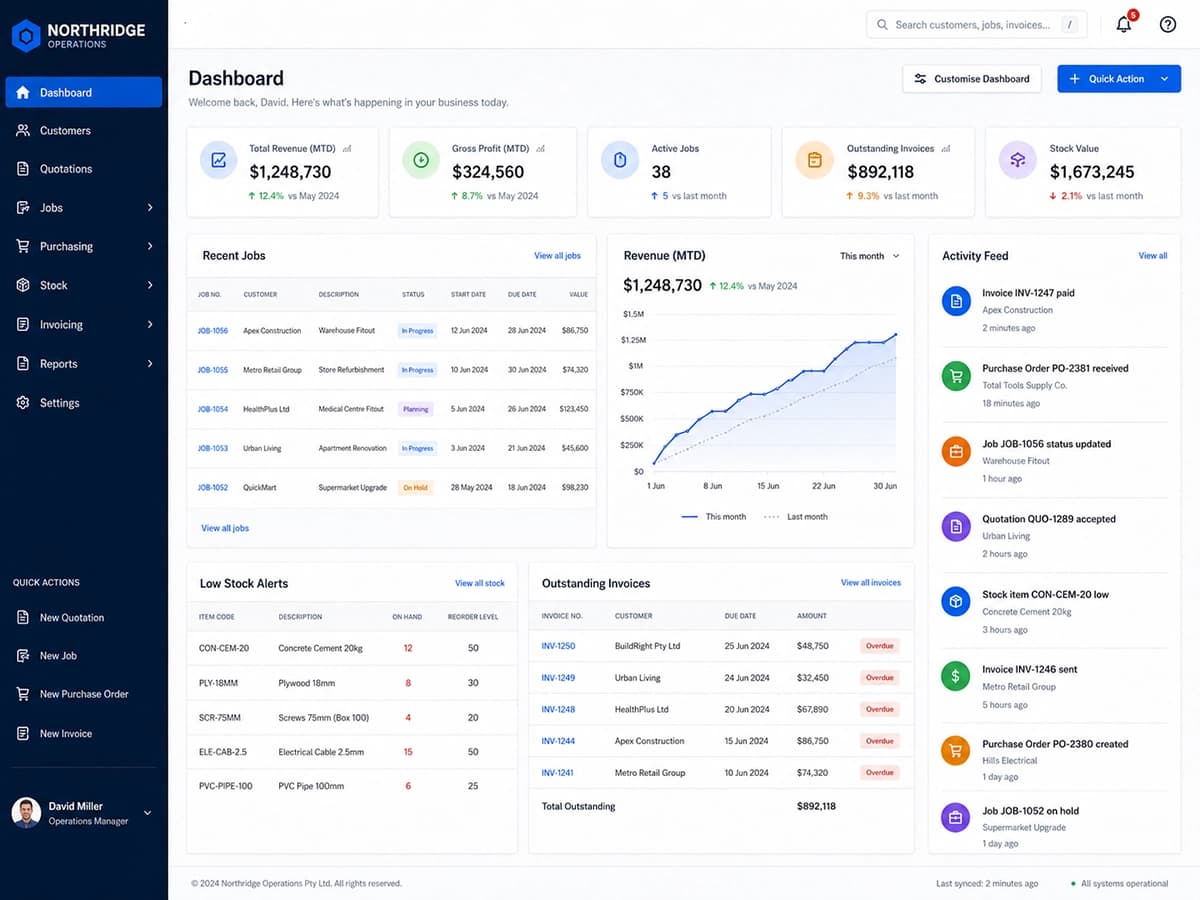The width and height of the screenshot is (1200, 900).
Task: Click the New Quotation document icon
Action: tap(23, 617)
